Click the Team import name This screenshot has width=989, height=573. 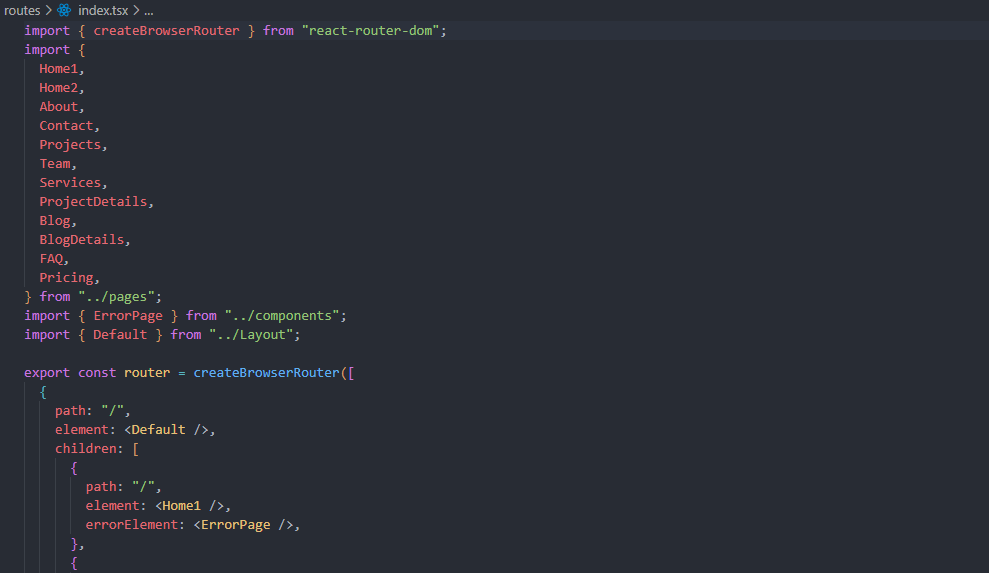point(55,163)
